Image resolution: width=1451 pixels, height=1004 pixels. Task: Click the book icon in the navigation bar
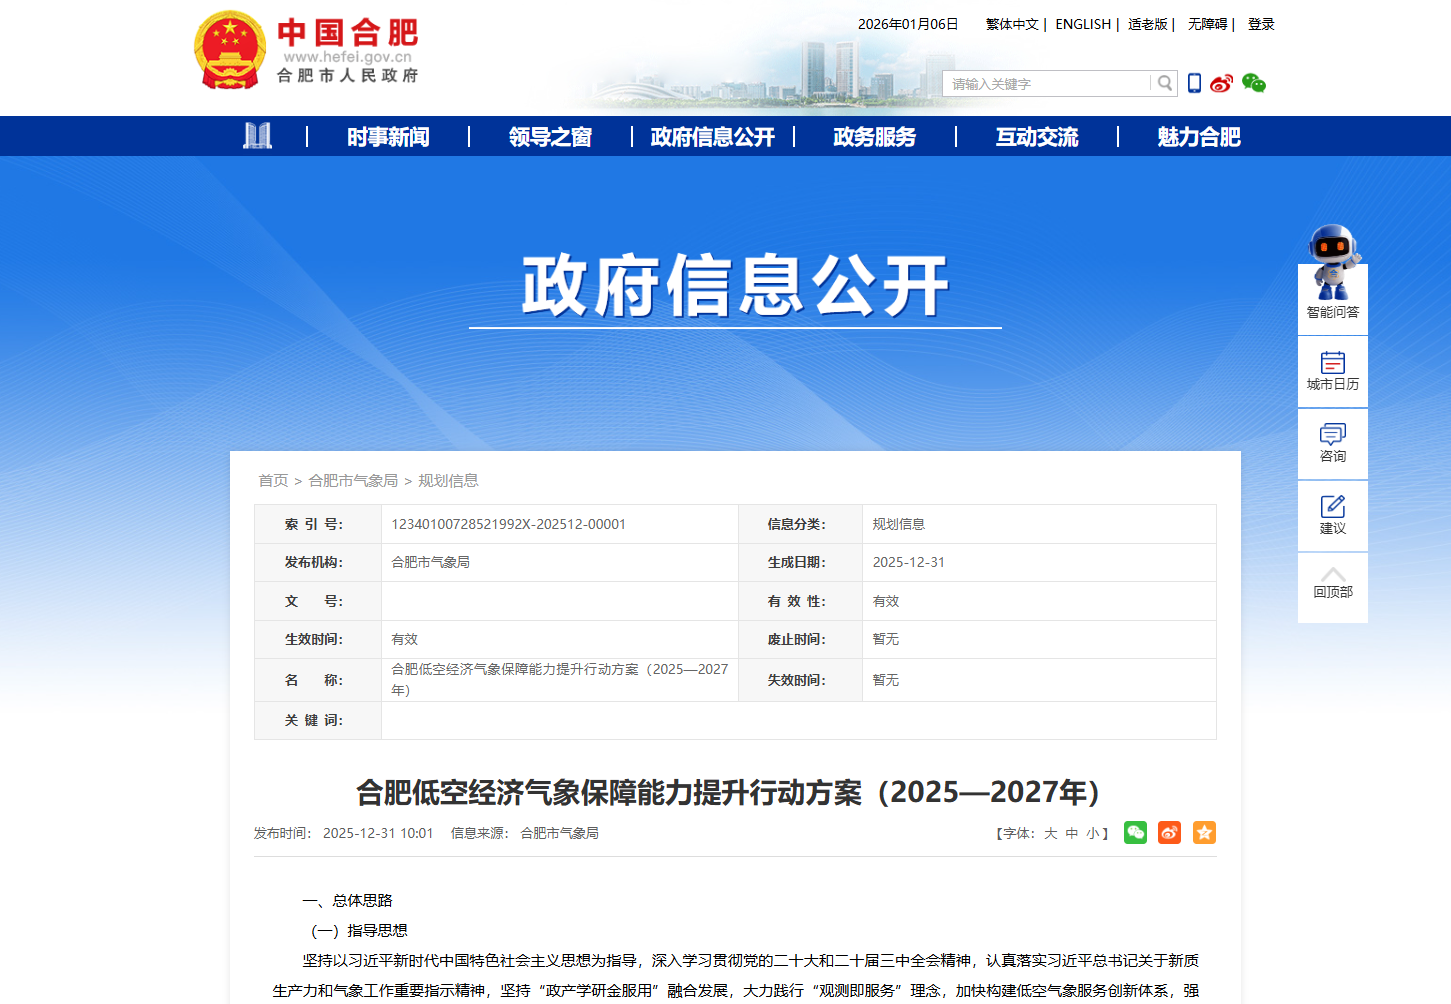258,136
